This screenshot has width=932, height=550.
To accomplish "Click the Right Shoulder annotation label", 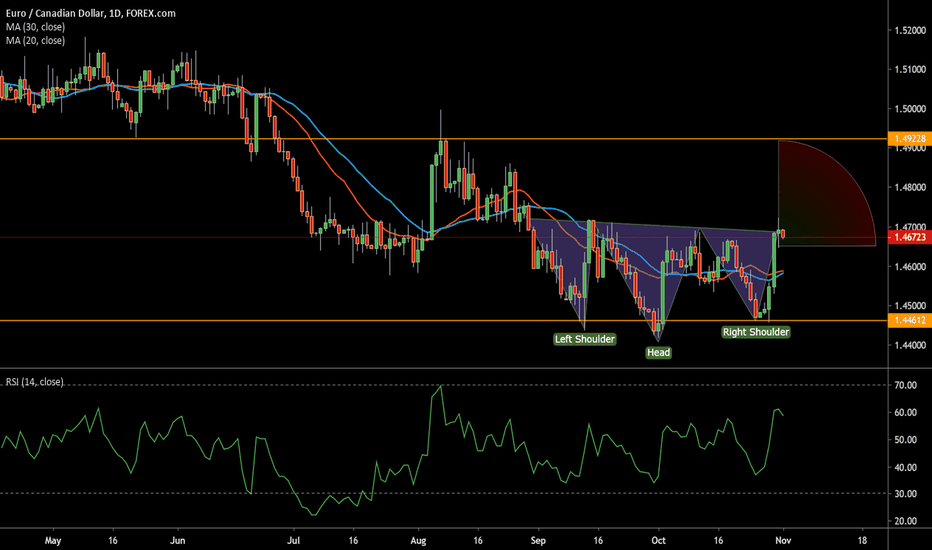I will [x=756, y=332].
